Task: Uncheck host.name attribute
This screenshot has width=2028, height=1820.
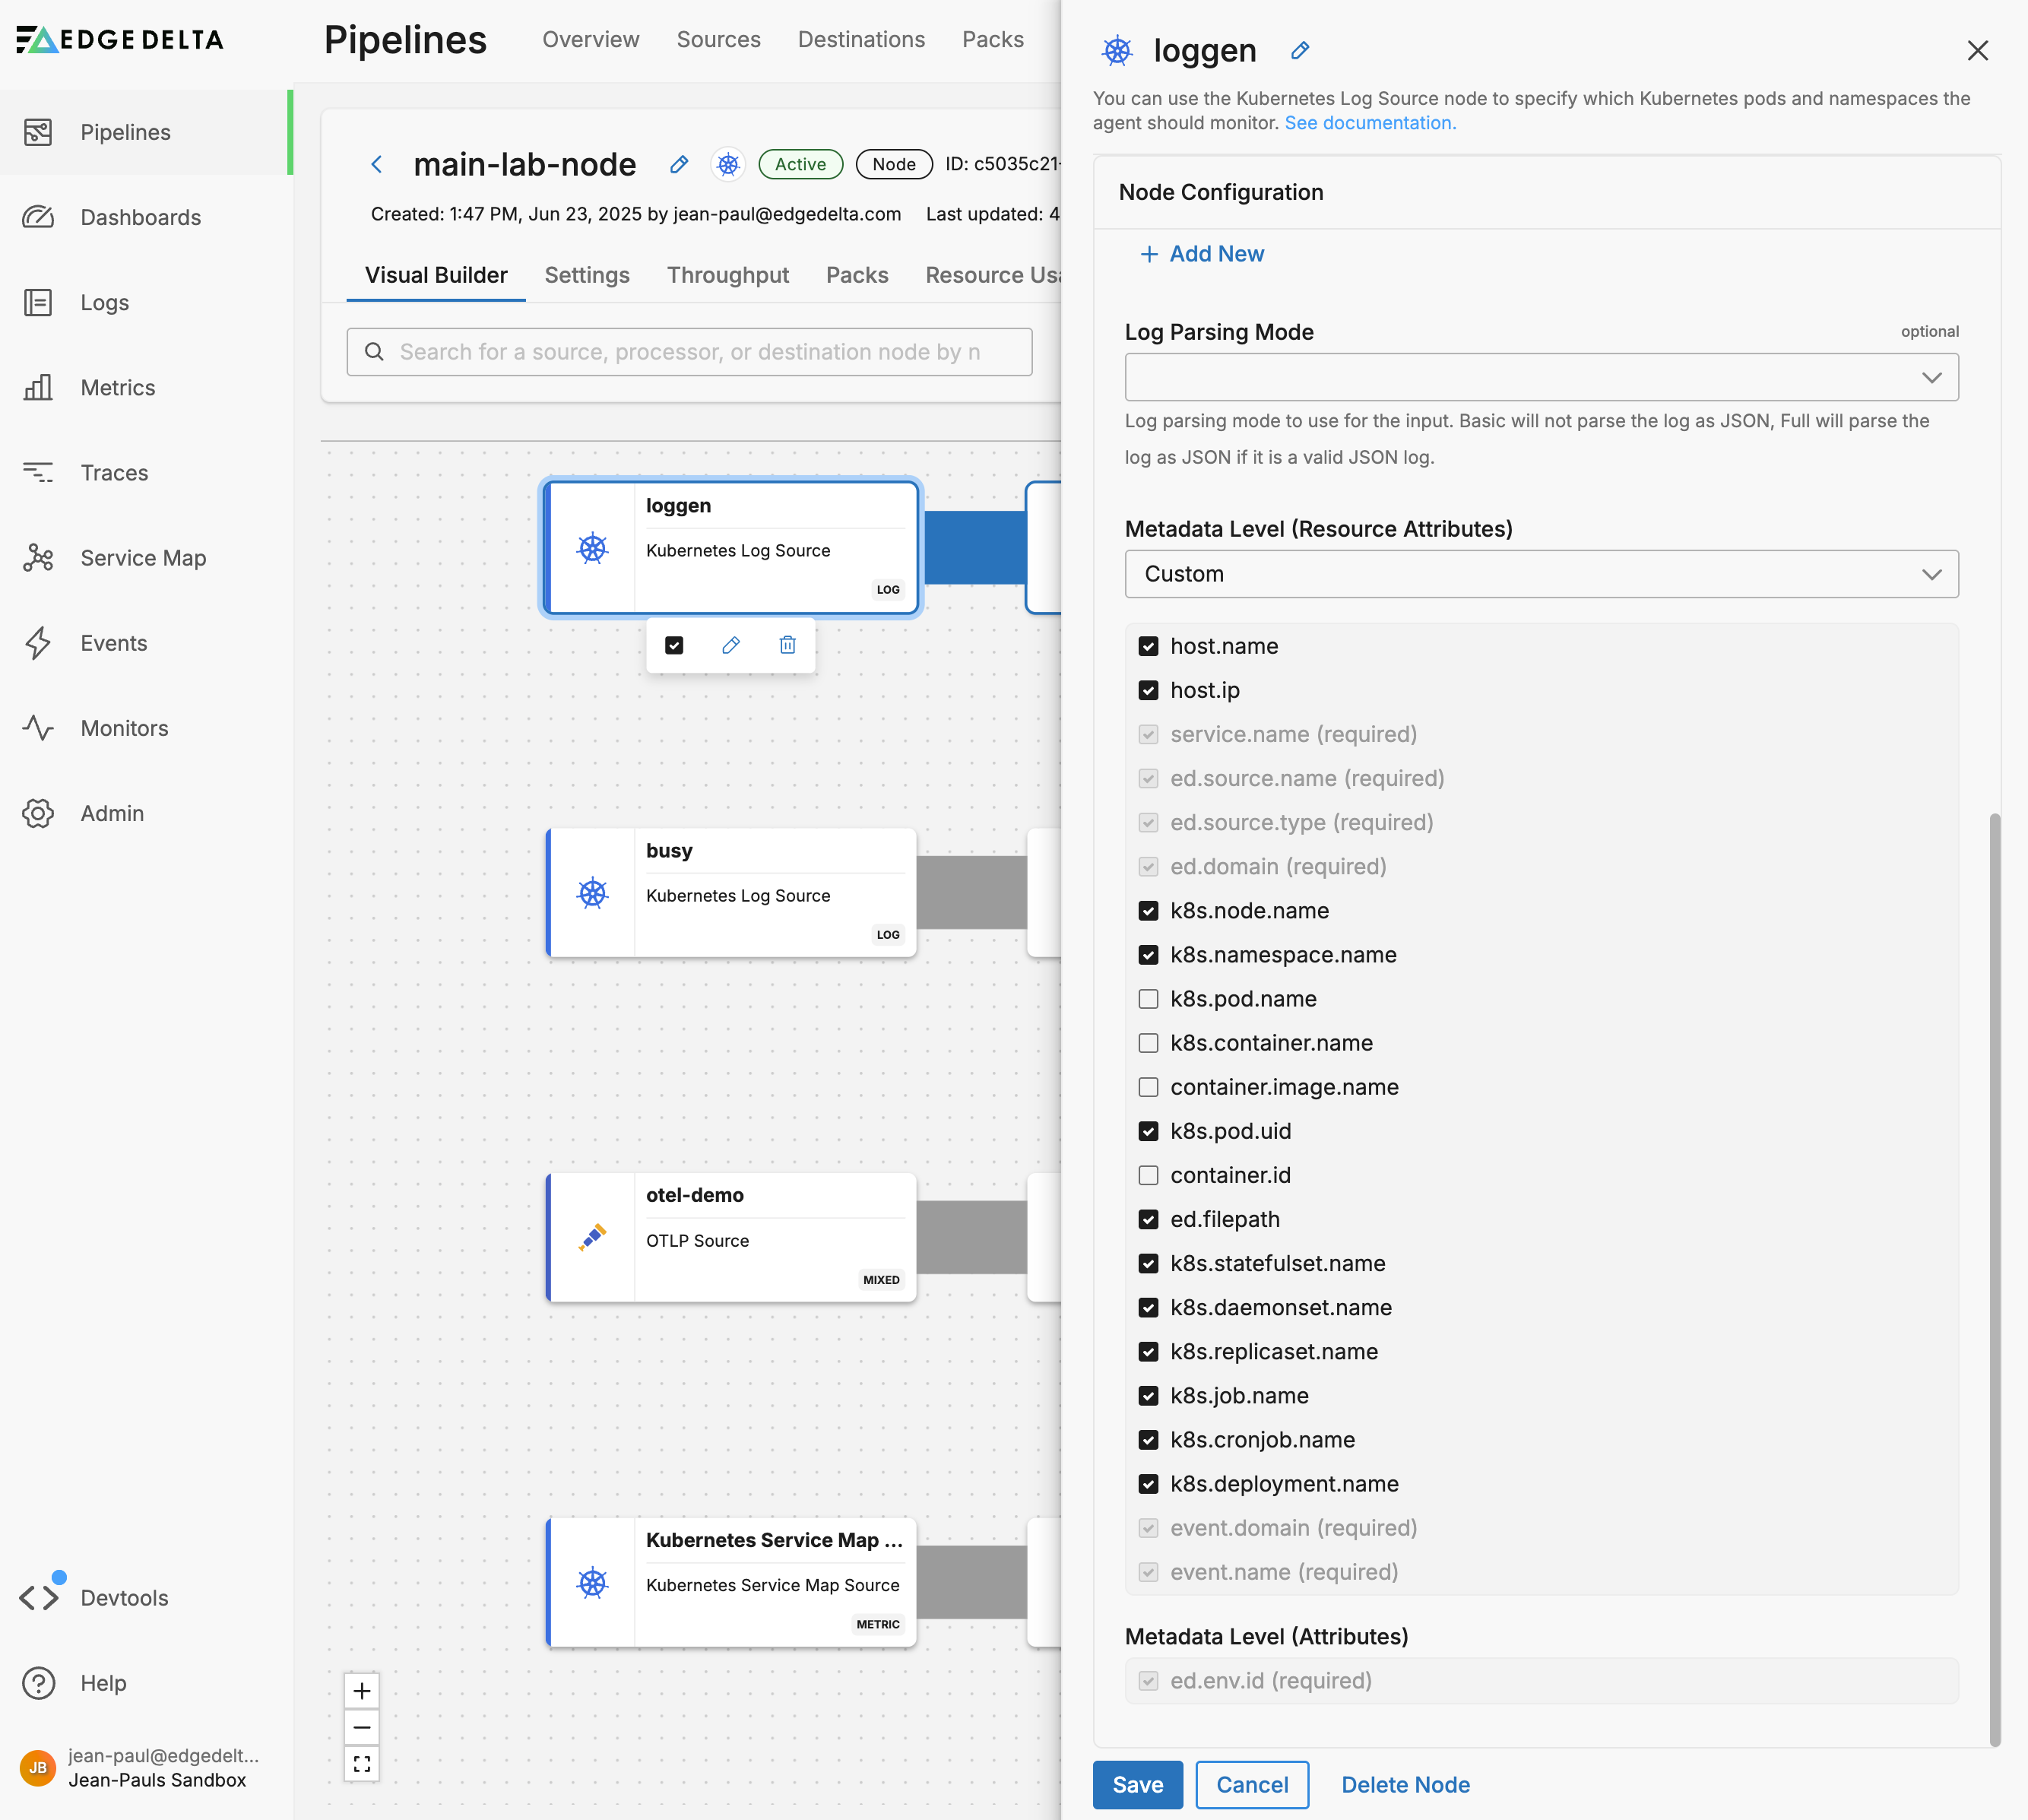Action: click(x=1149, y=646)
